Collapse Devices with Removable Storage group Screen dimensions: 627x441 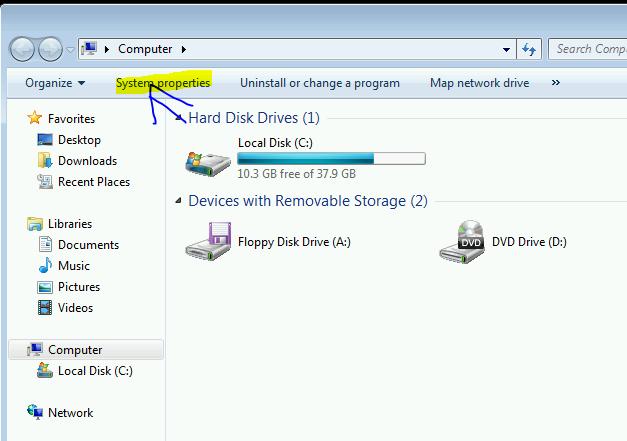pyautogui.click(x=179, y=200)
